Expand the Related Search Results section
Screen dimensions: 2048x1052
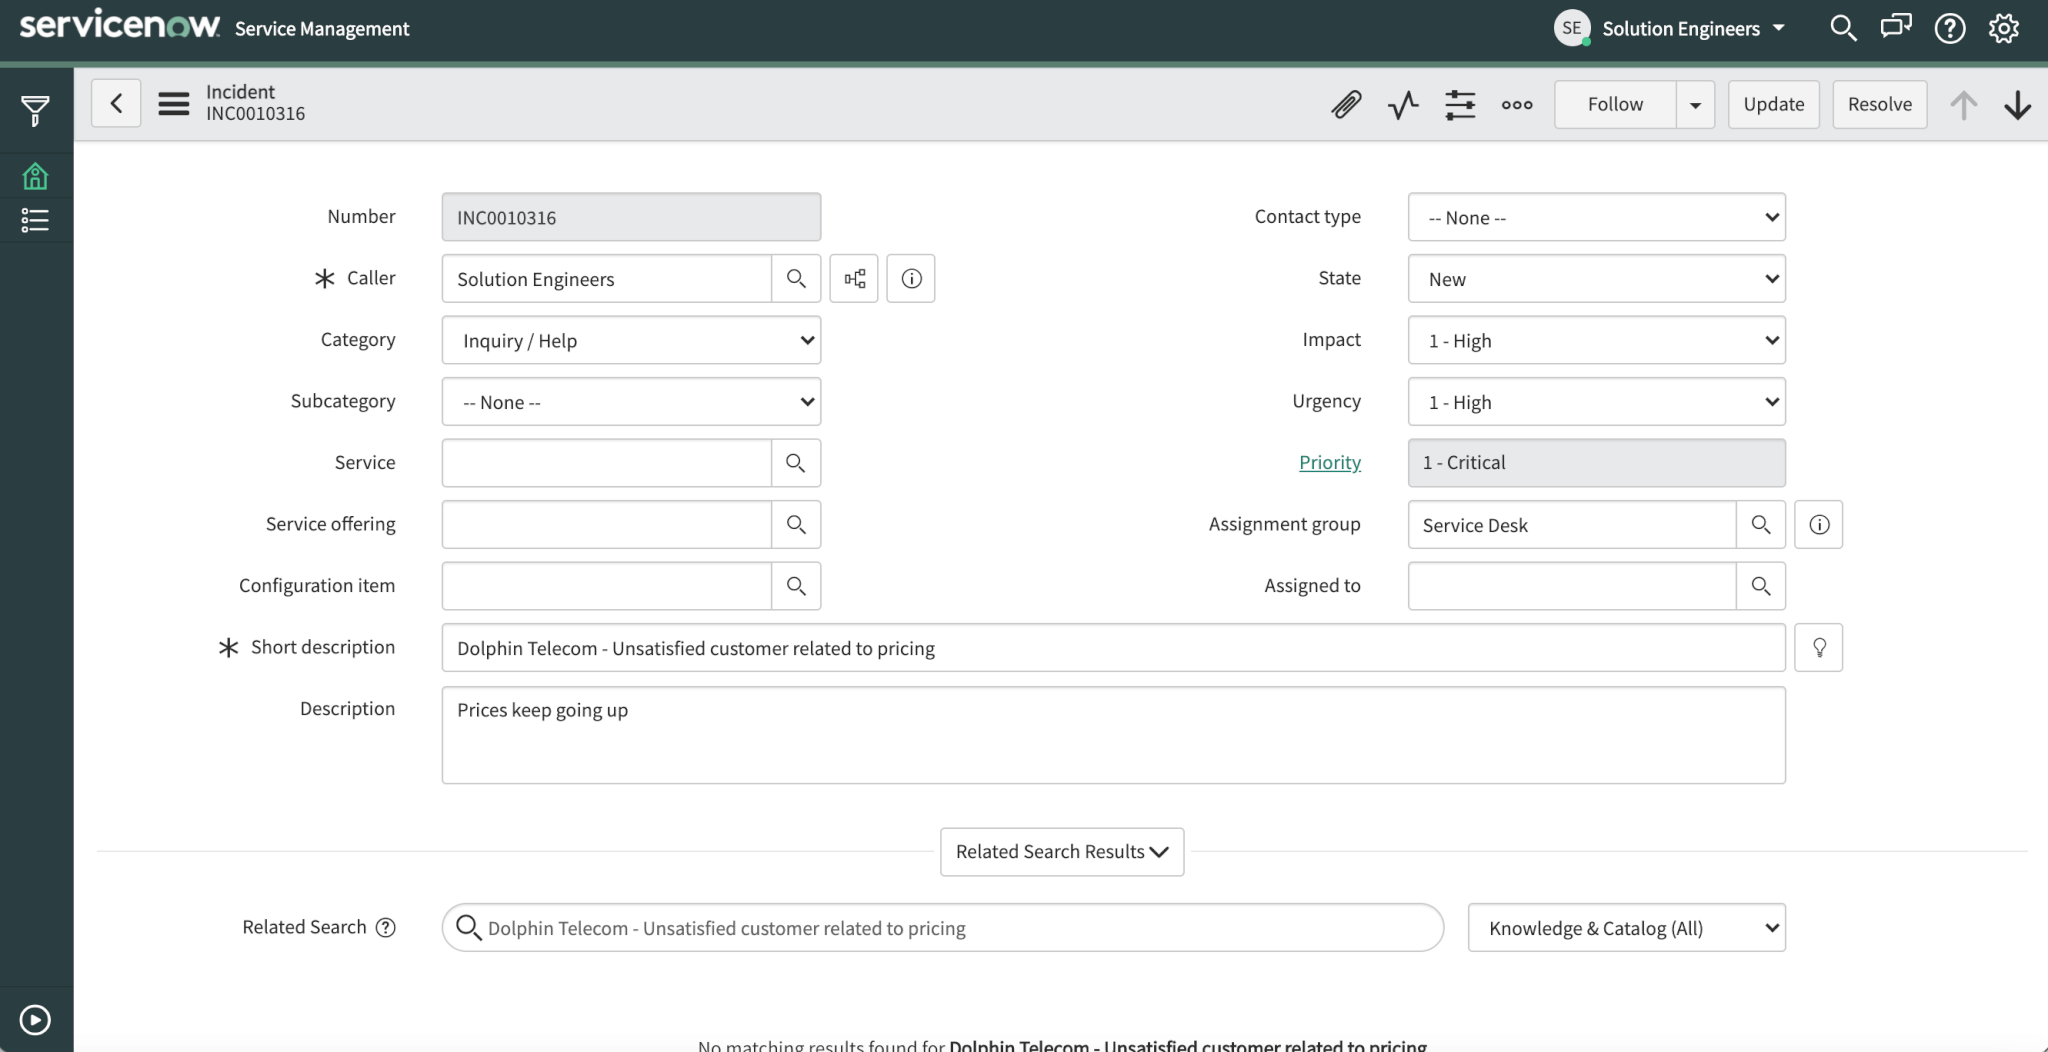[x=1060, y=851]
